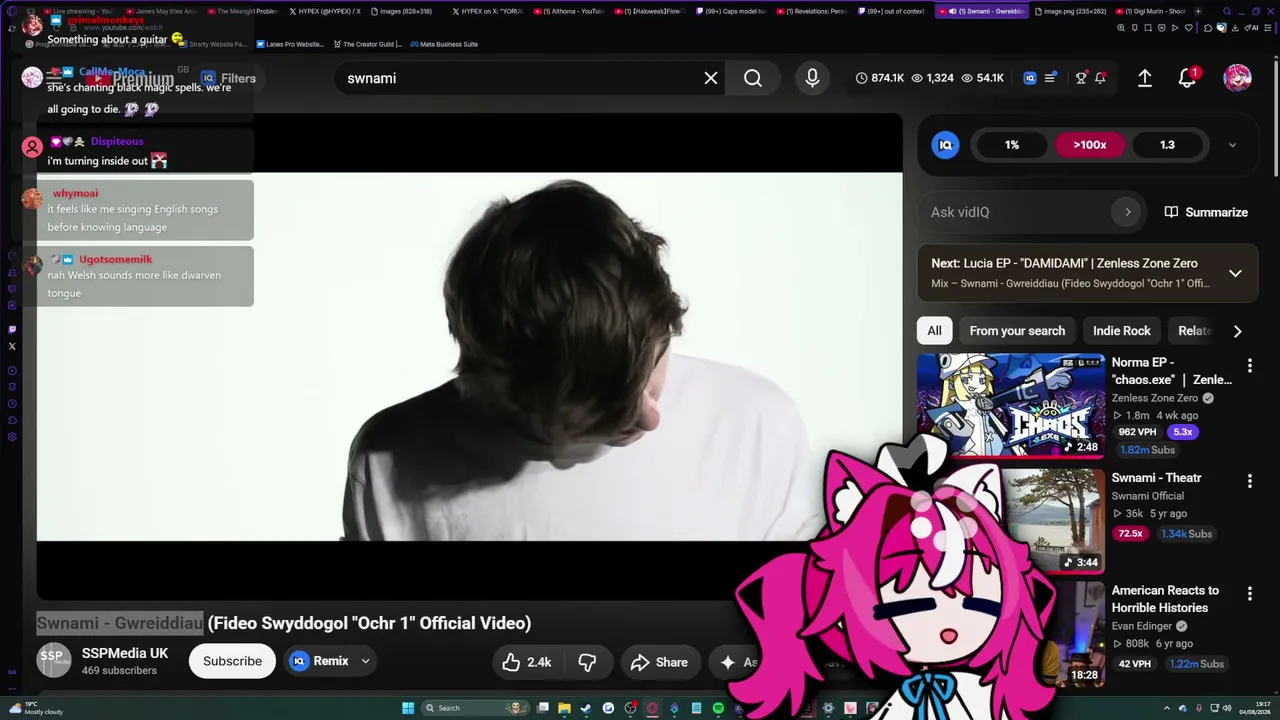Click the Summarize button
This screenshot has height=720, width=1280.
1206,212
